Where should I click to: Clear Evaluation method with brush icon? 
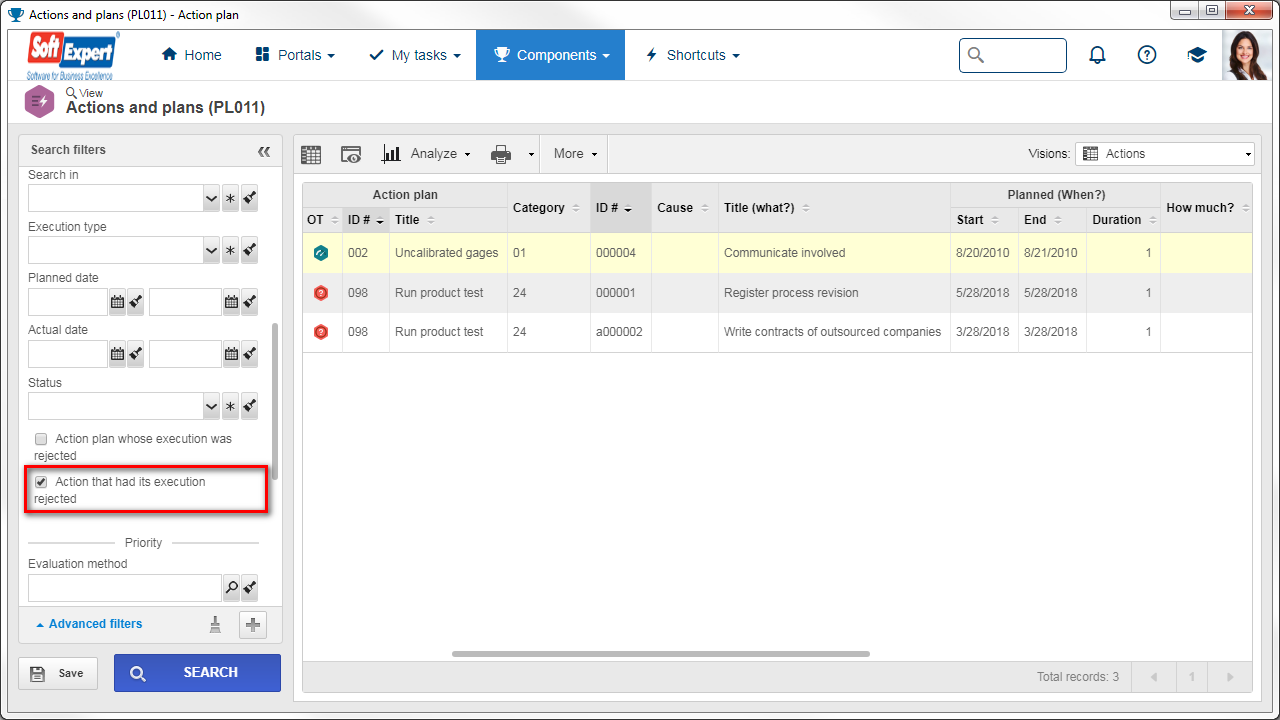(249, 587)
